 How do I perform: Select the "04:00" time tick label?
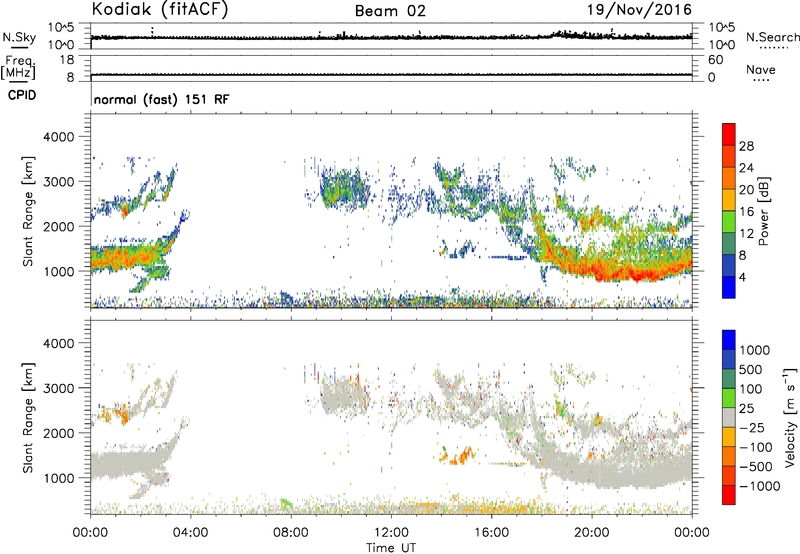pyautogui.click(x=190, y=533)
